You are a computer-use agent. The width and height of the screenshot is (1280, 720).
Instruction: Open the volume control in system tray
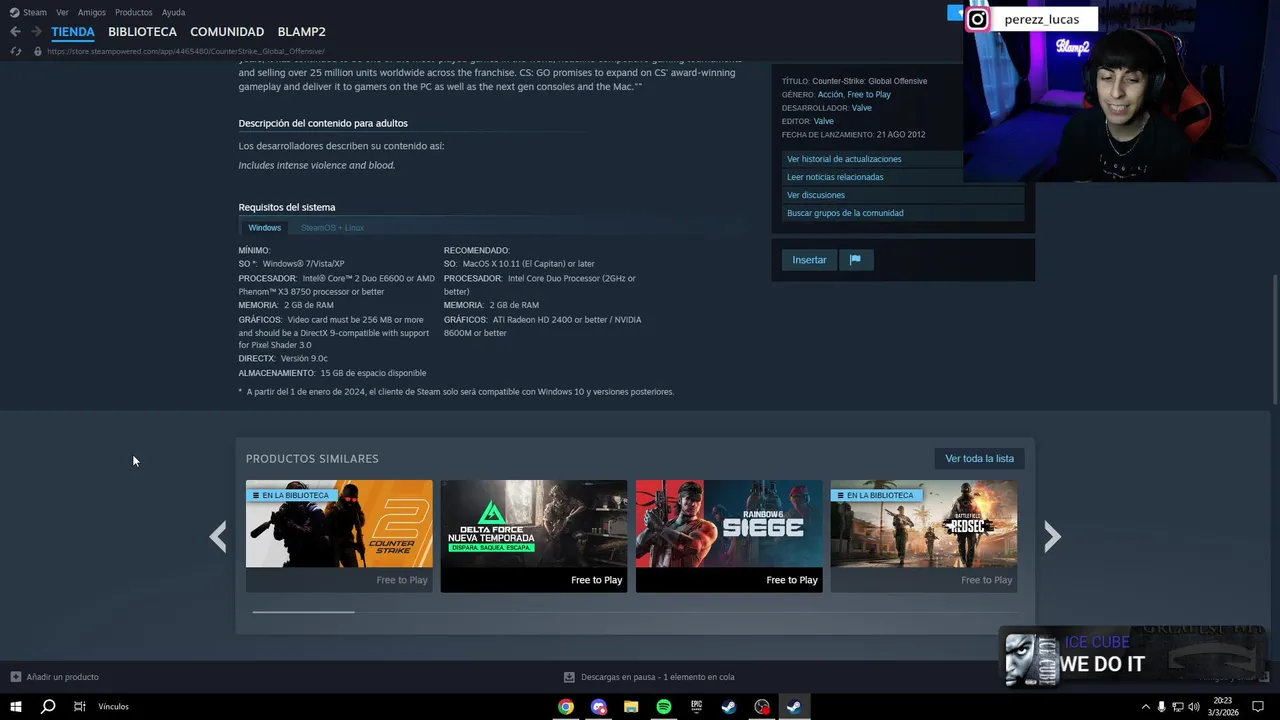tap(1193, 707)
